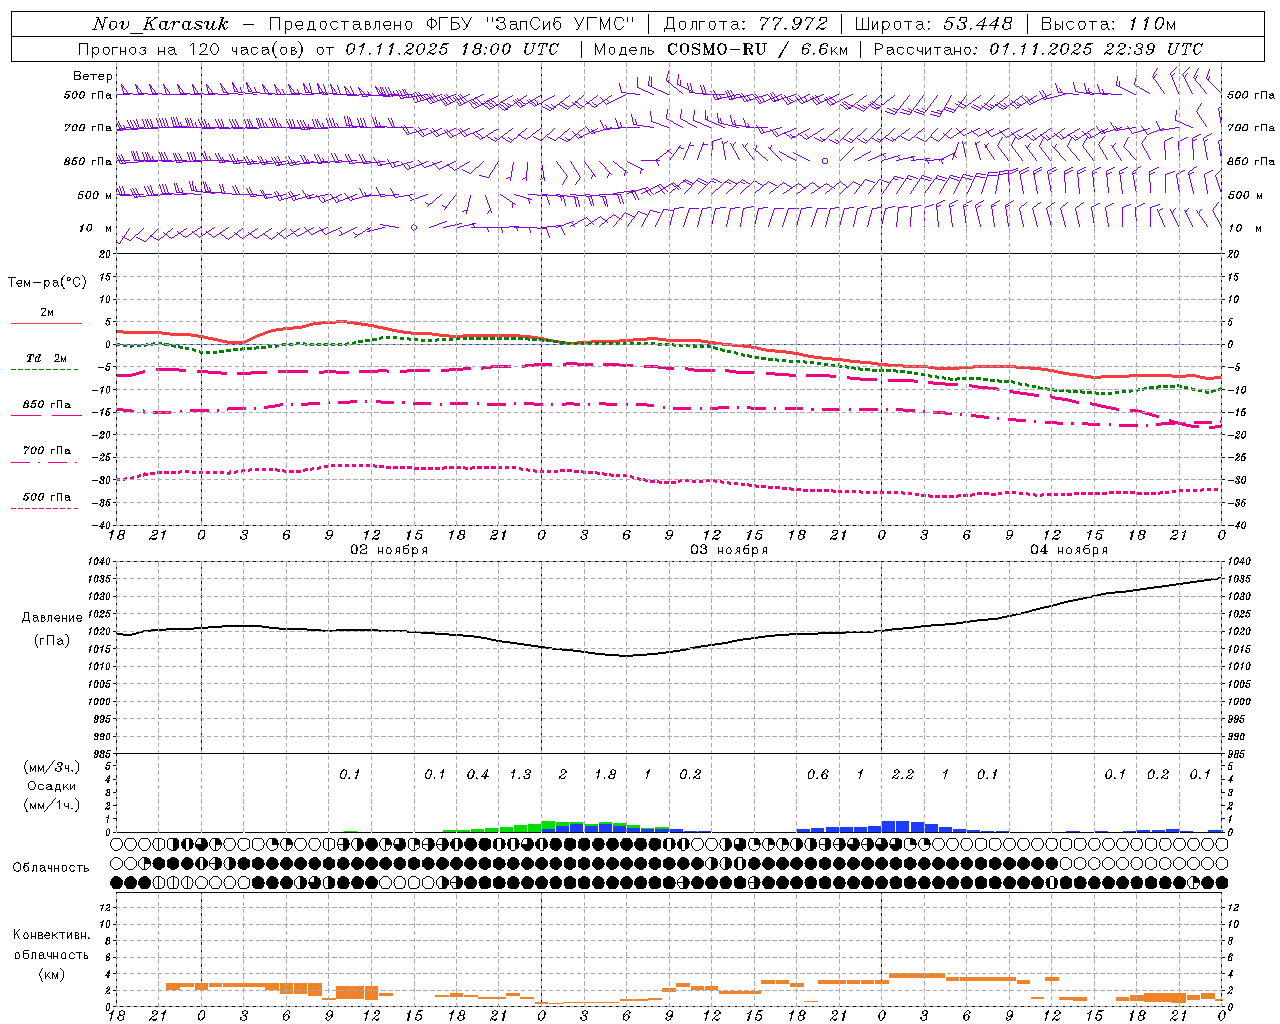The height and width of the screenshot is (1024, 1280).
Task: Click the '04 ноября' date label
Action: (1069, 550)
